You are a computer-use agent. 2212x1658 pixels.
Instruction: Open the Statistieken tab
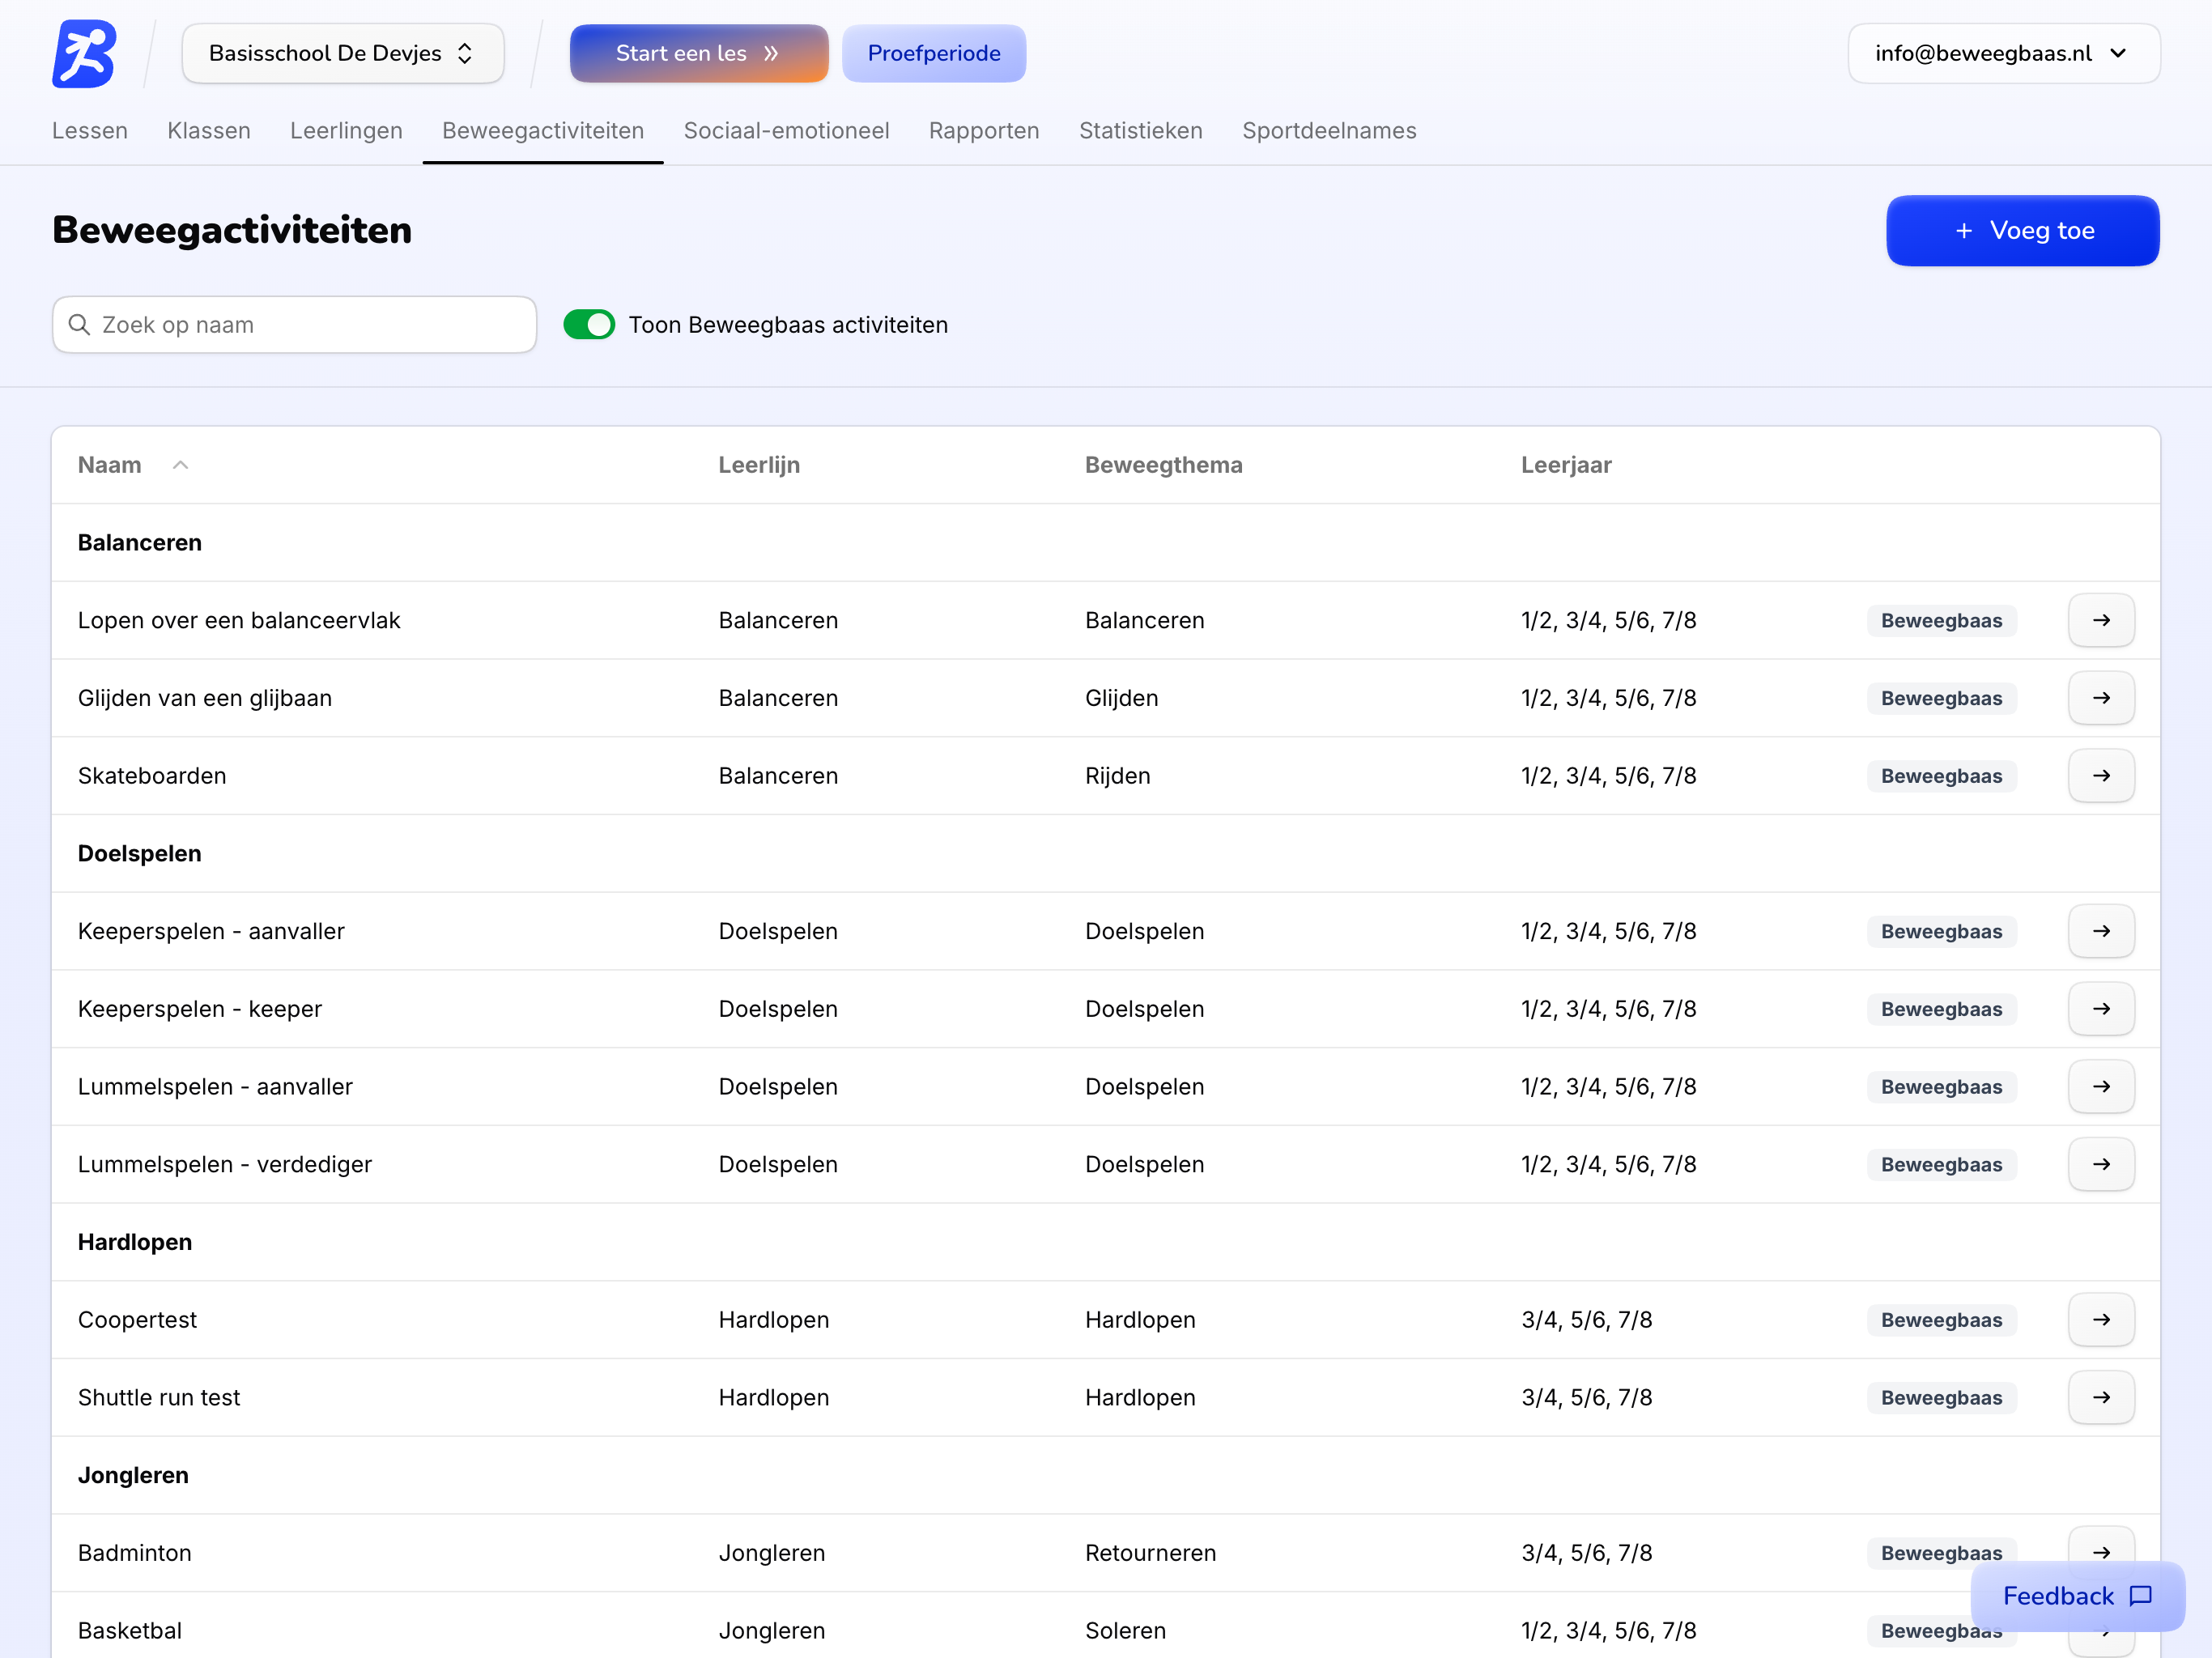point(1140,131)
